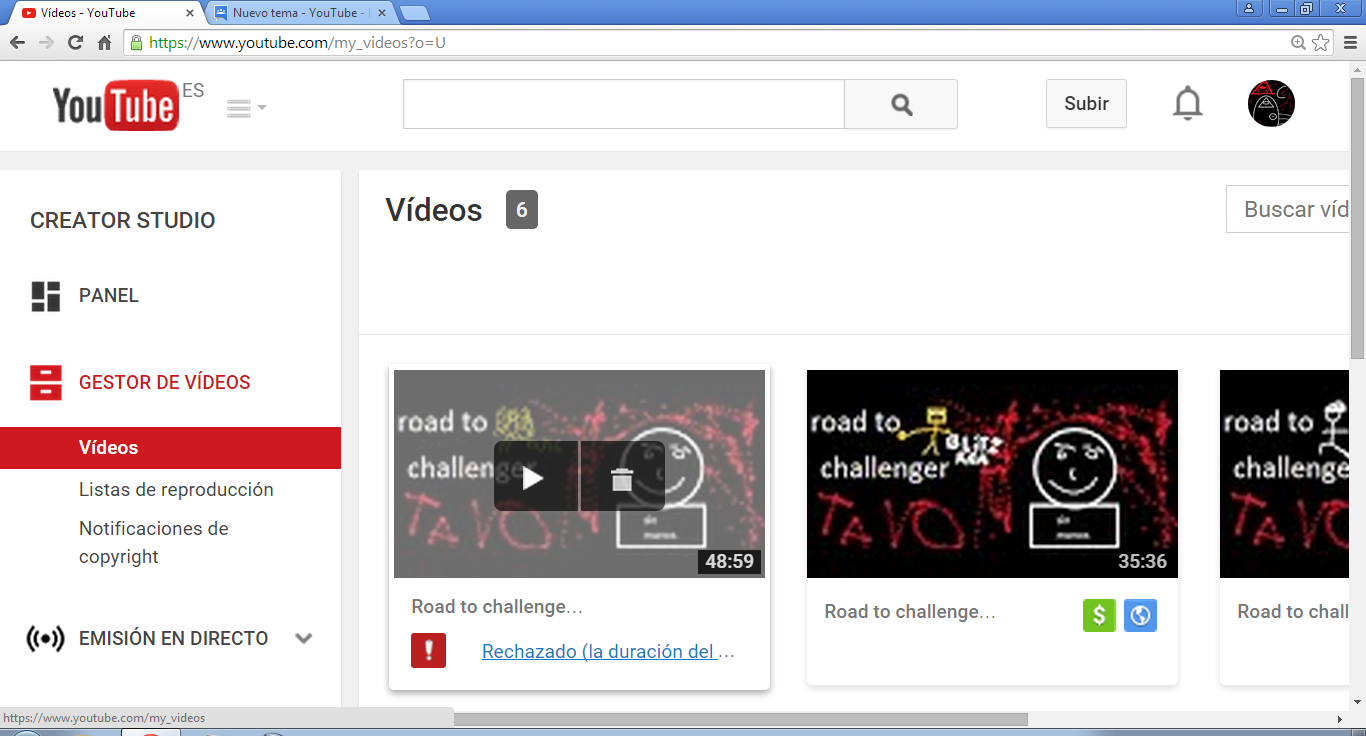Open Notificaciones de copyright
The image size is (1366, 736).
154,542
